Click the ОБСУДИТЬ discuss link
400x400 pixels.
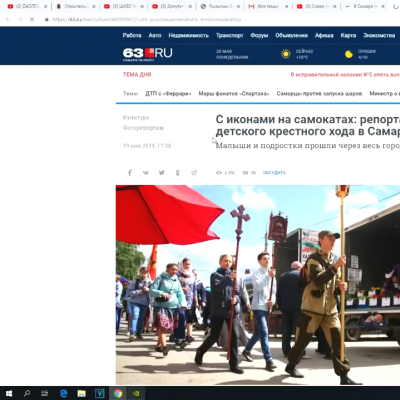pyautogui.click(x=274, y=173)
